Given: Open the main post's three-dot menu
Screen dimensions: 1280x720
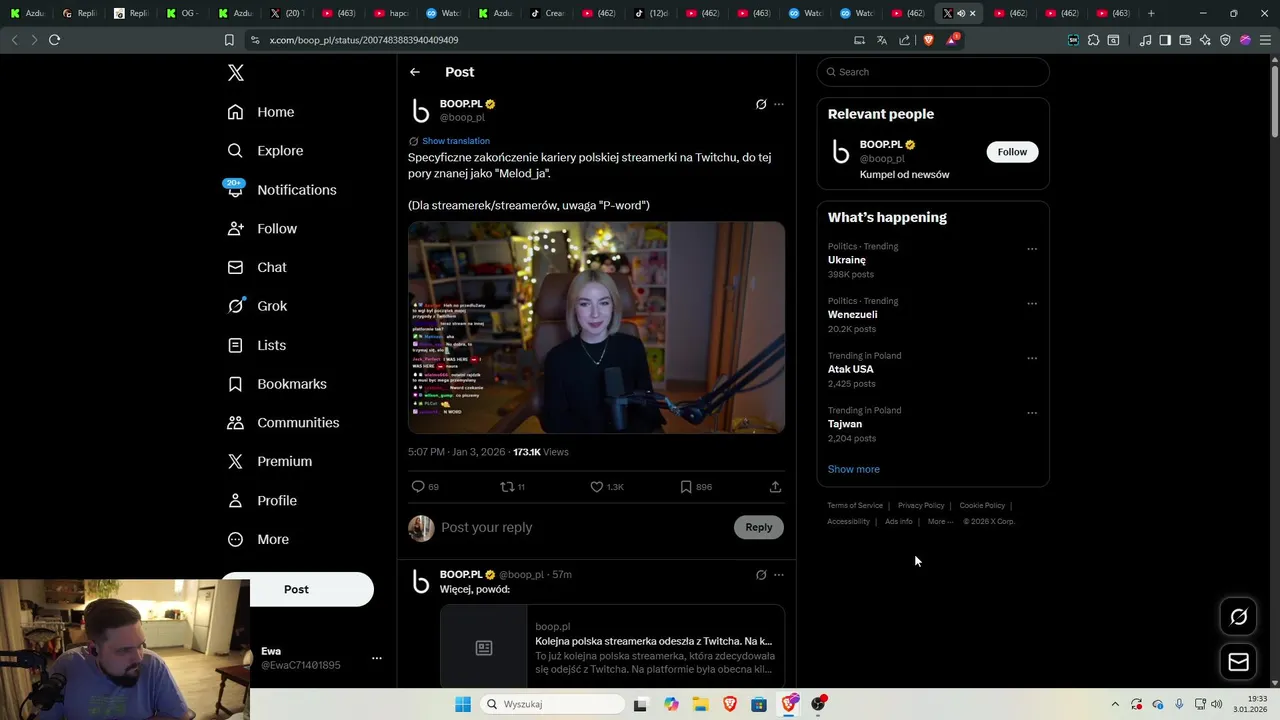Looking at the screenshot, I should click(779, 104).
